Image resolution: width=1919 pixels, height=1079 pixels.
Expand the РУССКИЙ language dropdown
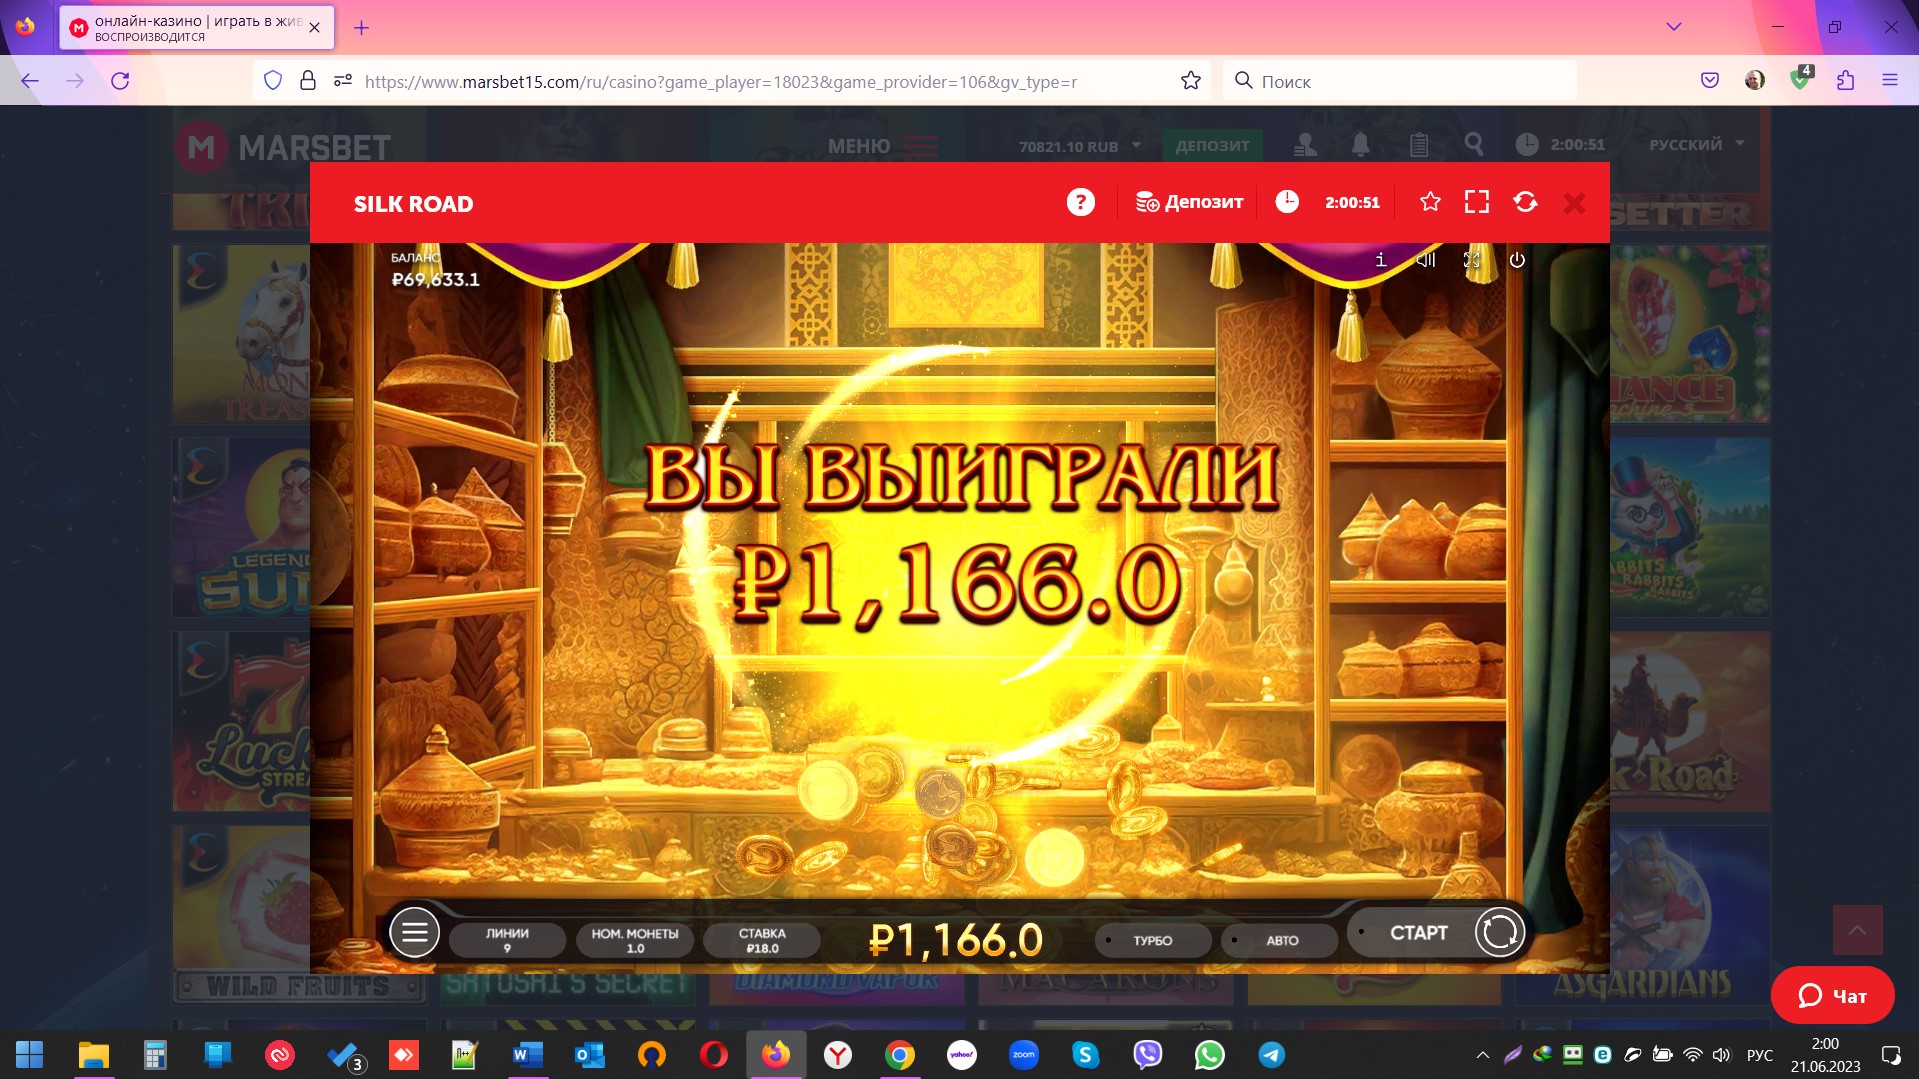1697,144
